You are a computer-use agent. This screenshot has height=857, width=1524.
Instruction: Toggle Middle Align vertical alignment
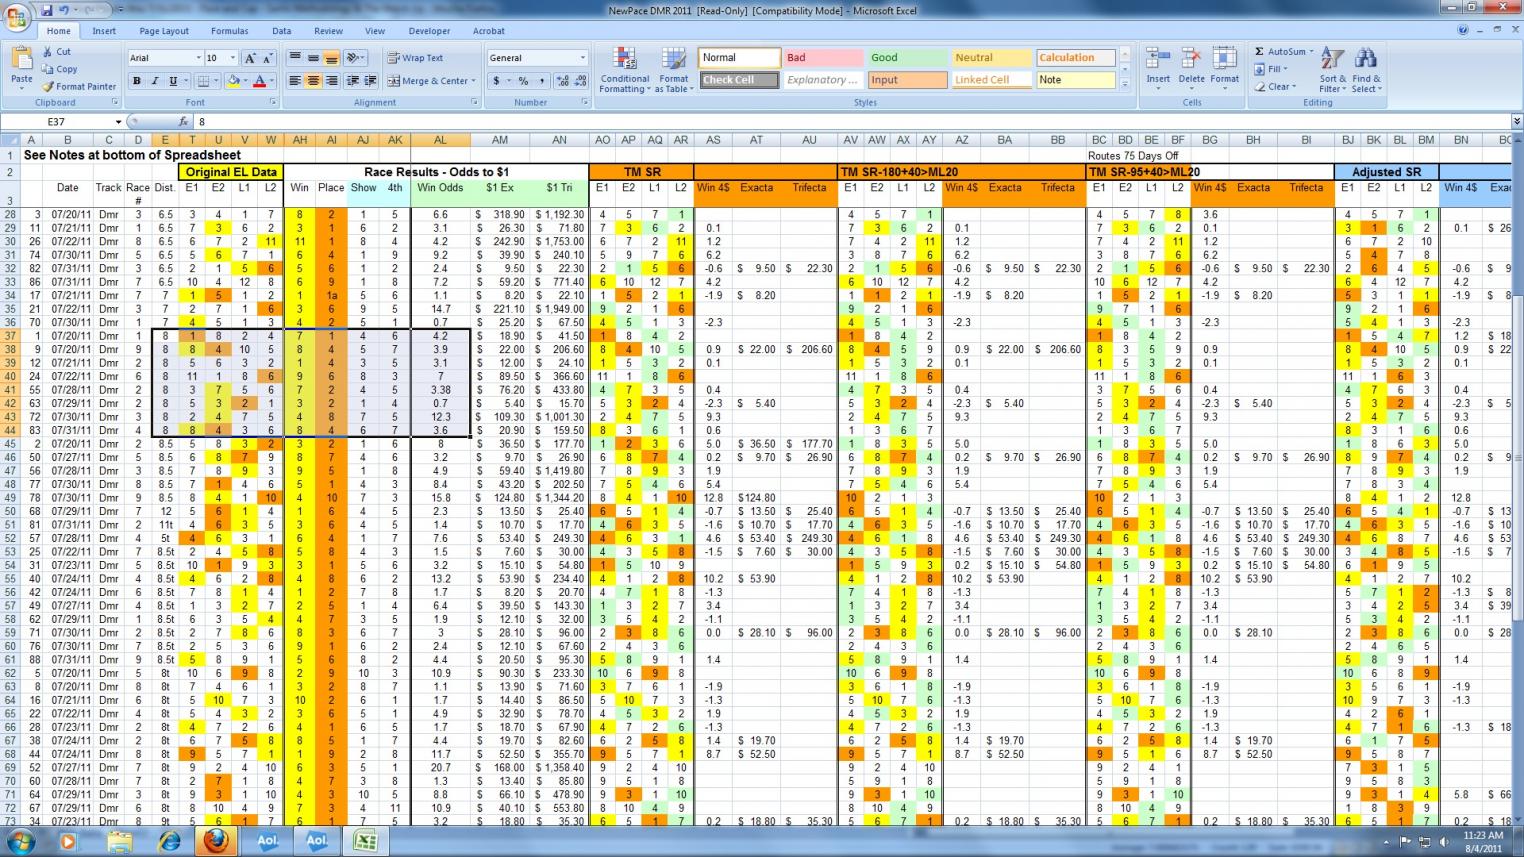313,58
